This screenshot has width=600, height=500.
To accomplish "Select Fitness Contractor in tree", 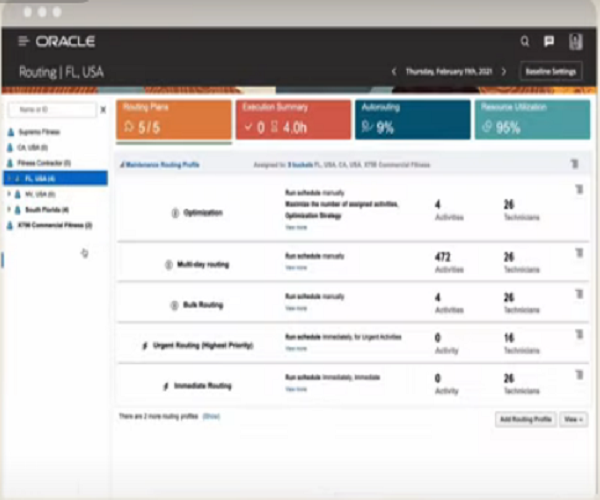I will click(x=44, y=163).
